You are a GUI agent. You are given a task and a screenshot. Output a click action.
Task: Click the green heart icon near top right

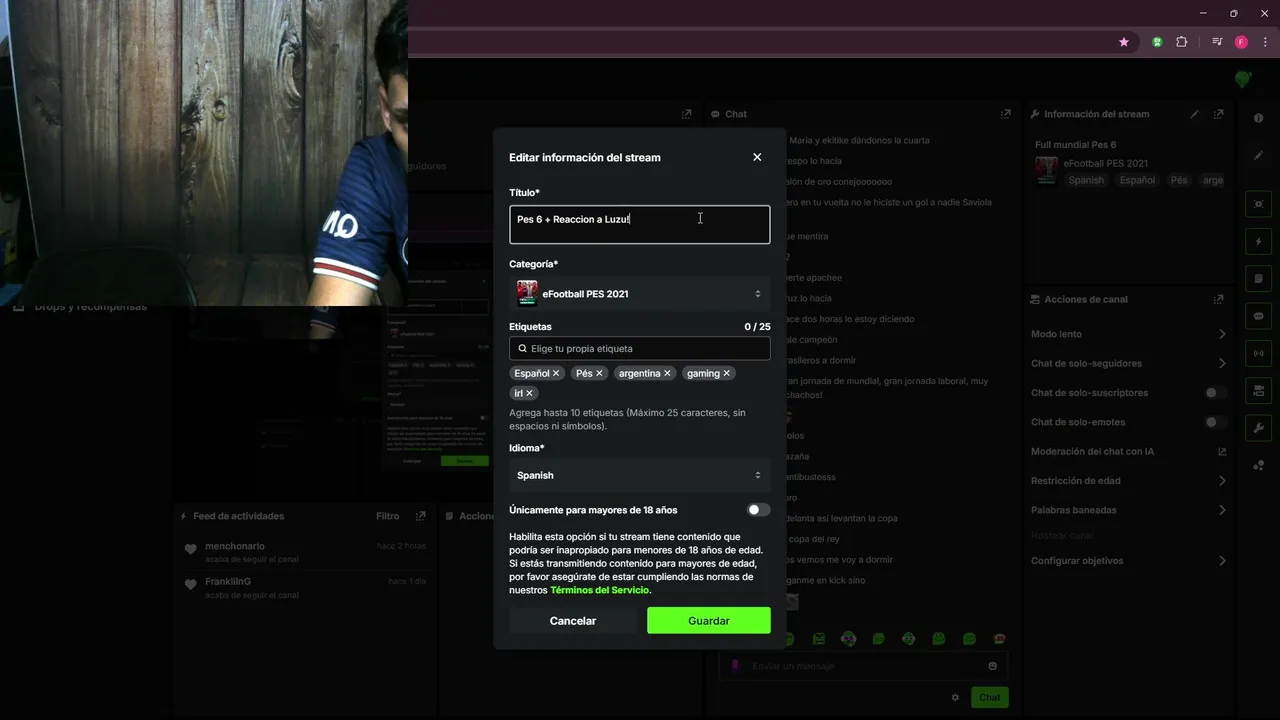point(1242,79)
